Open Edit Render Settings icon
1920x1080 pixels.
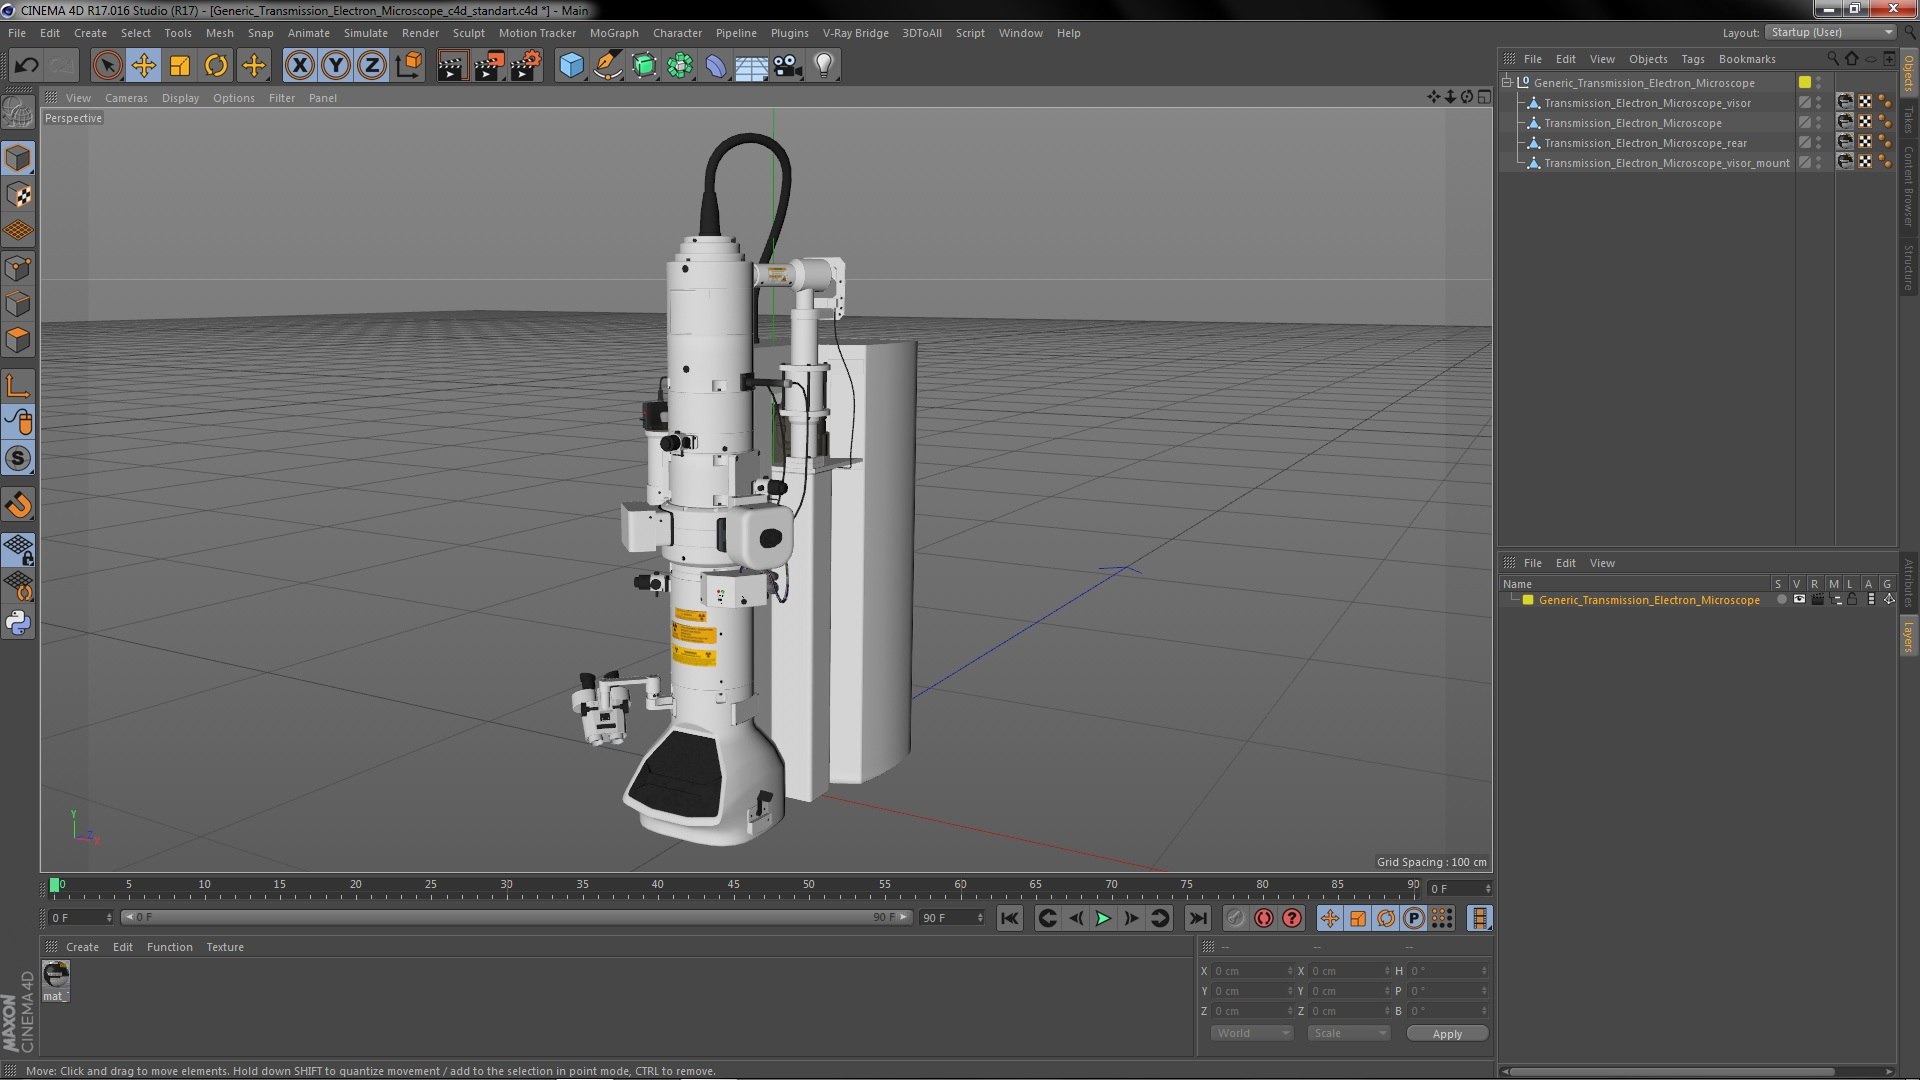(x=525, y=66)
